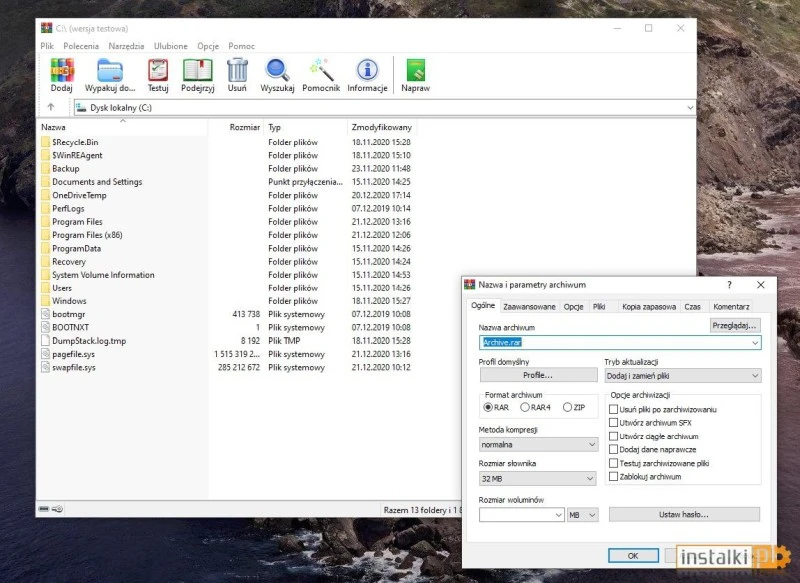
Task: Tick the Zablokuj archiwum checkbox
Action: click(x=614, y=477)
